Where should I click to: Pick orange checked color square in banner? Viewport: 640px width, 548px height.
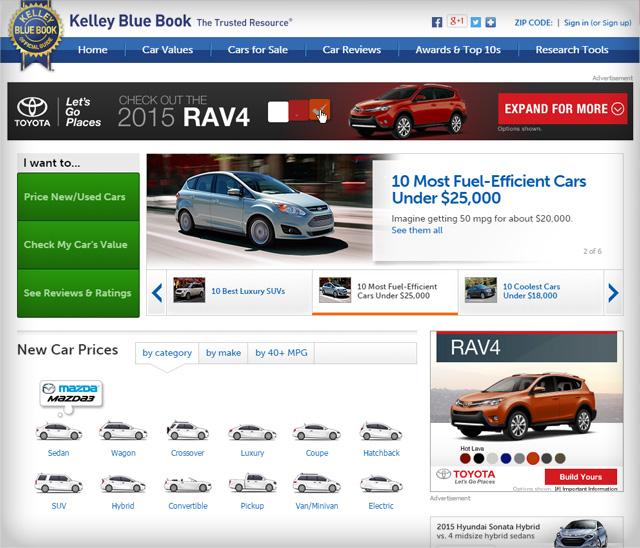point(320,109)
